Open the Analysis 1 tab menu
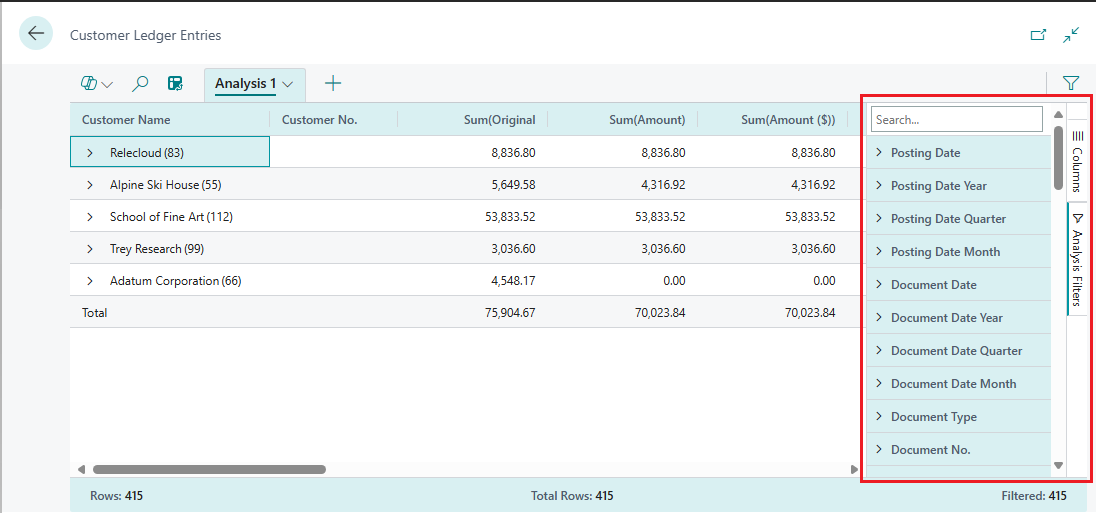Image resolution: width=1096 pixels, height=513 pixels. click(287, 84)
